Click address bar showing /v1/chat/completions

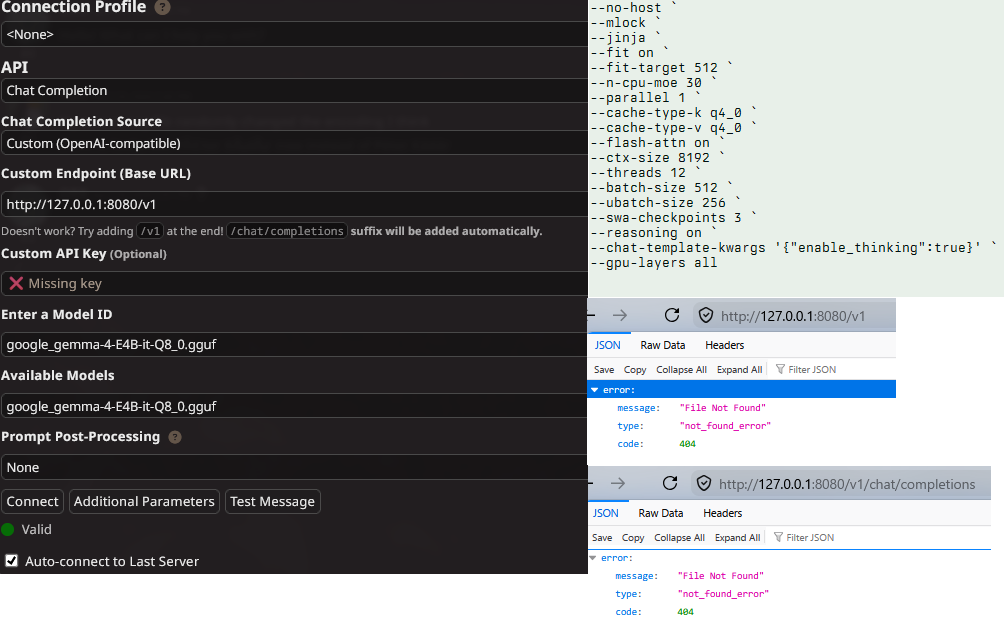point(841,484)
